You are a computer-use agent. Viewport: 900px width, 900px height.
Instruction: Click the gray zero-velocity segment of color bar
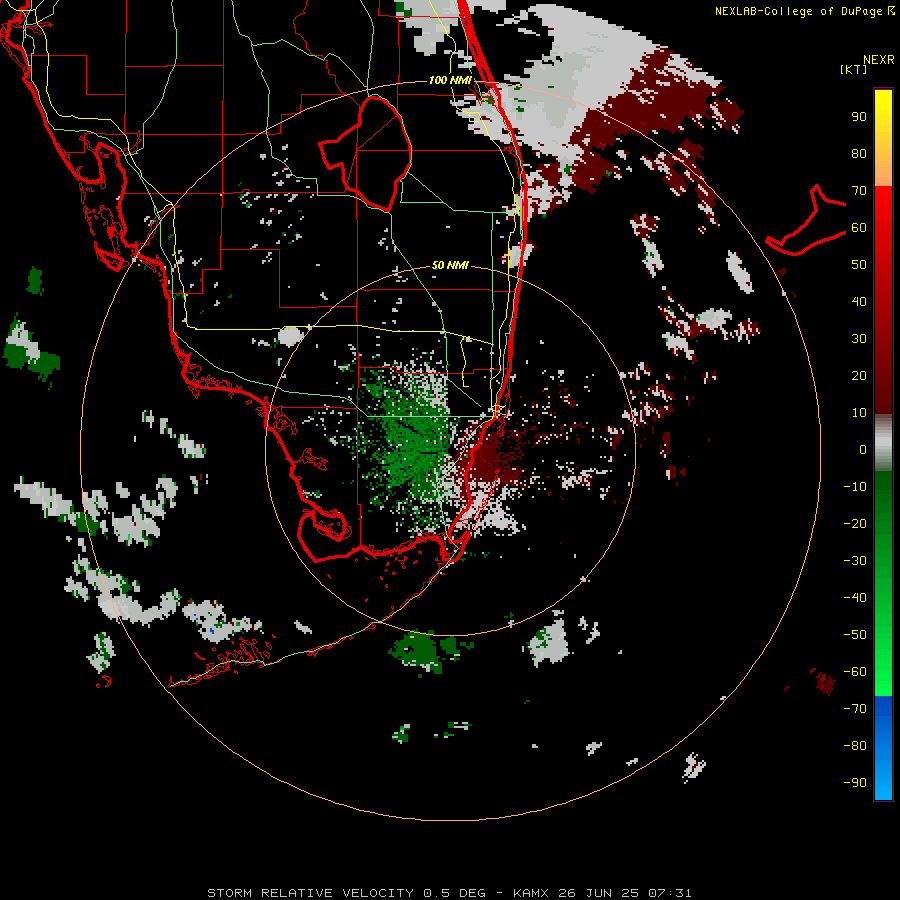[x=883, y=443]
